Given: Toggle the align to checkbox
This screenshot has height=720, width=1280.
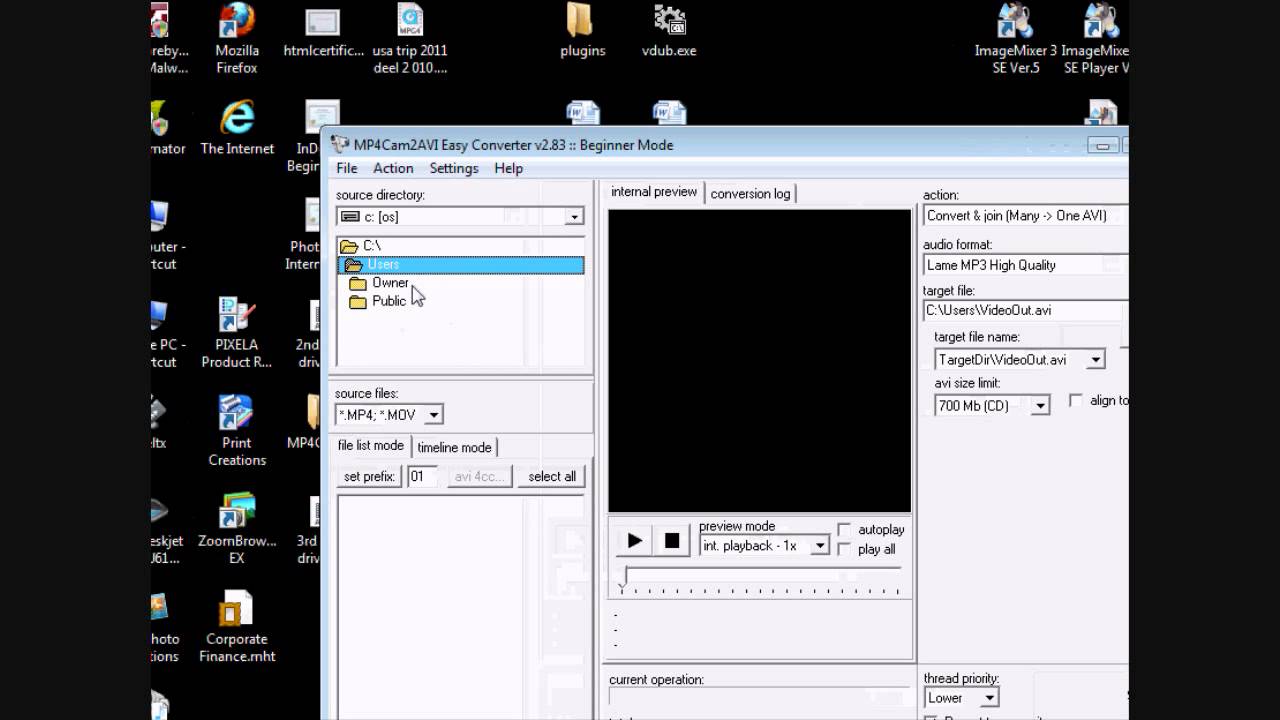Looking at the screenshot, I should [x=1076, y=400].
